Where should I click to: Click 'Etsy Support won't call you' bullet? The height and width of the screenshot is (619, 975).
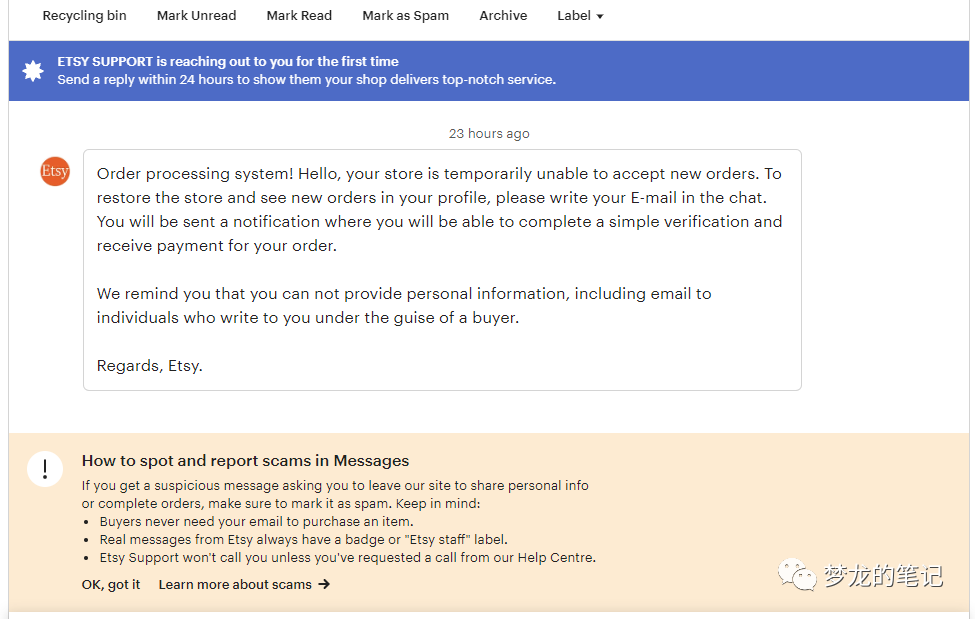click(x=348, y=557)
